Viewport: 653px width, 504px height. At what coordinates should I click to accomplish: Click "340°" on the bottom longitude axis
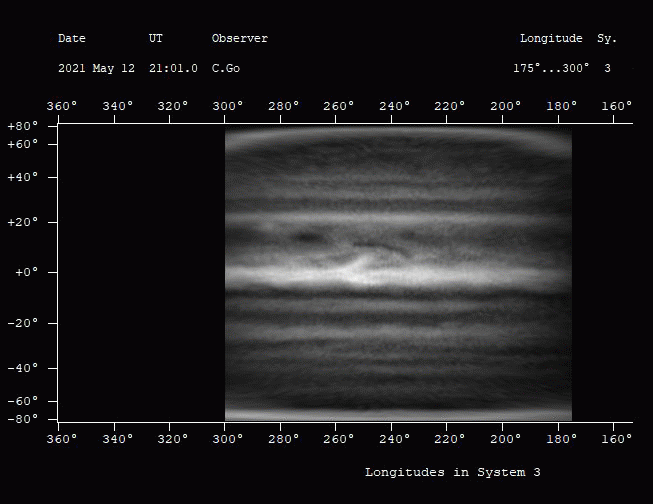click(x=118, y=439)
